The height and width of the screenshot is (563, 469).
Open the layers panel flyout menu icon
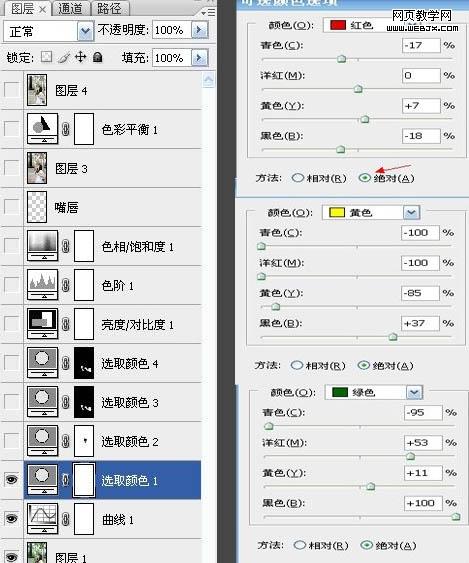pos(209,13)
